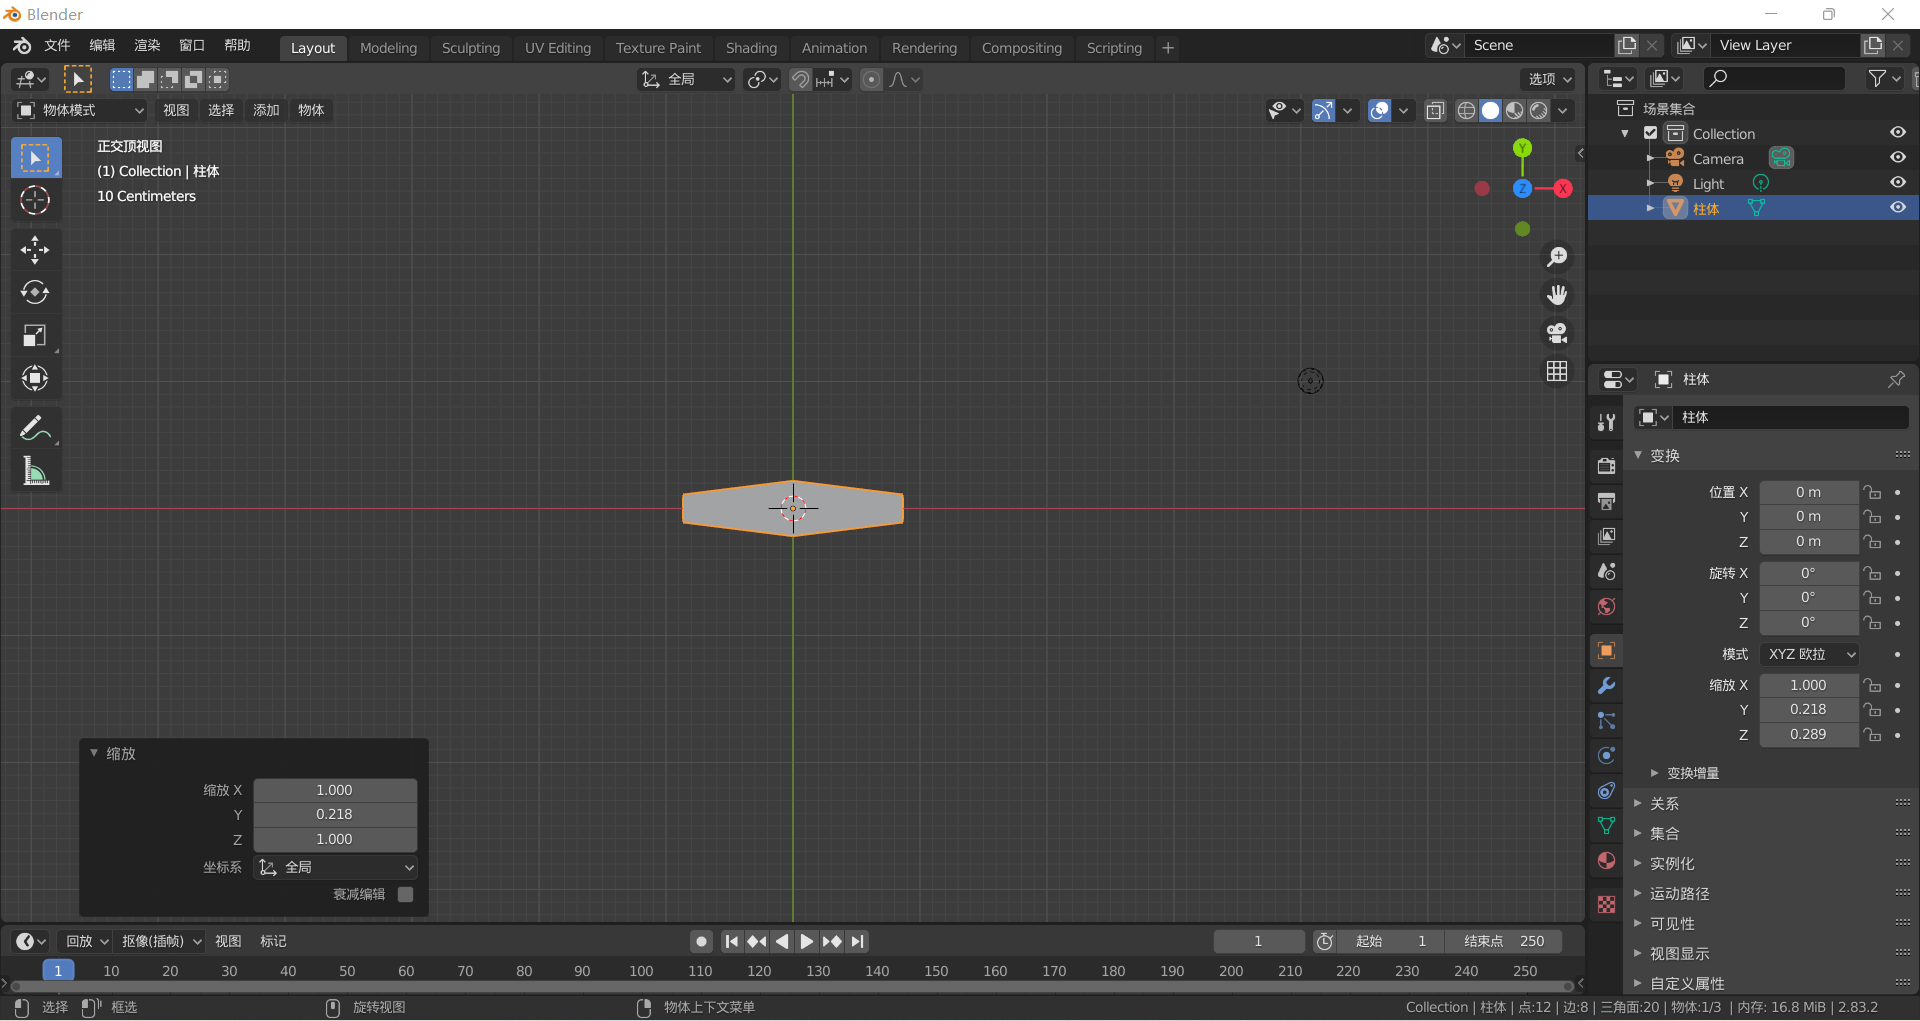This screenshot has width=1920, height=1021.
Task: Toggle Collection eye visibility
Action: pyautogui.click(x=1897, y=133)
